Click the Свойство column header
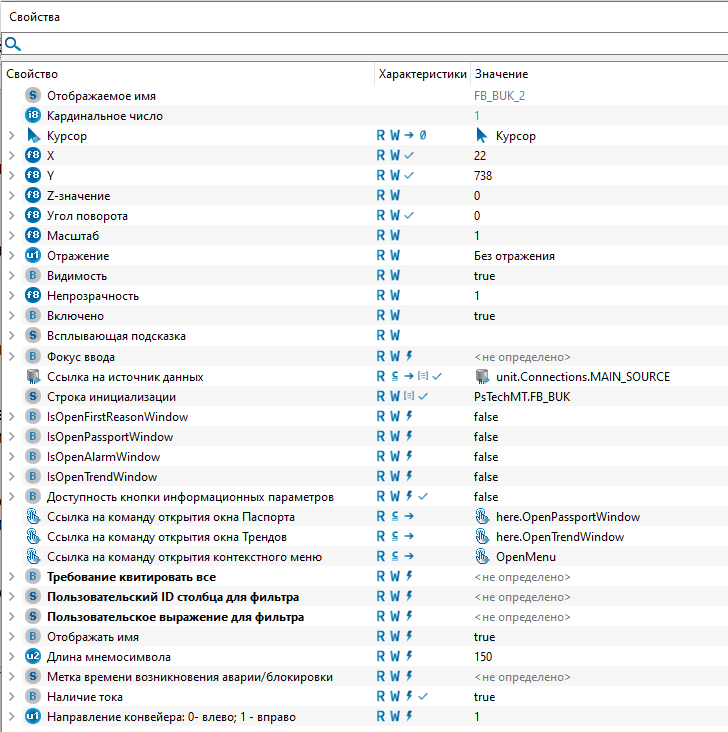 coord(33,74)
